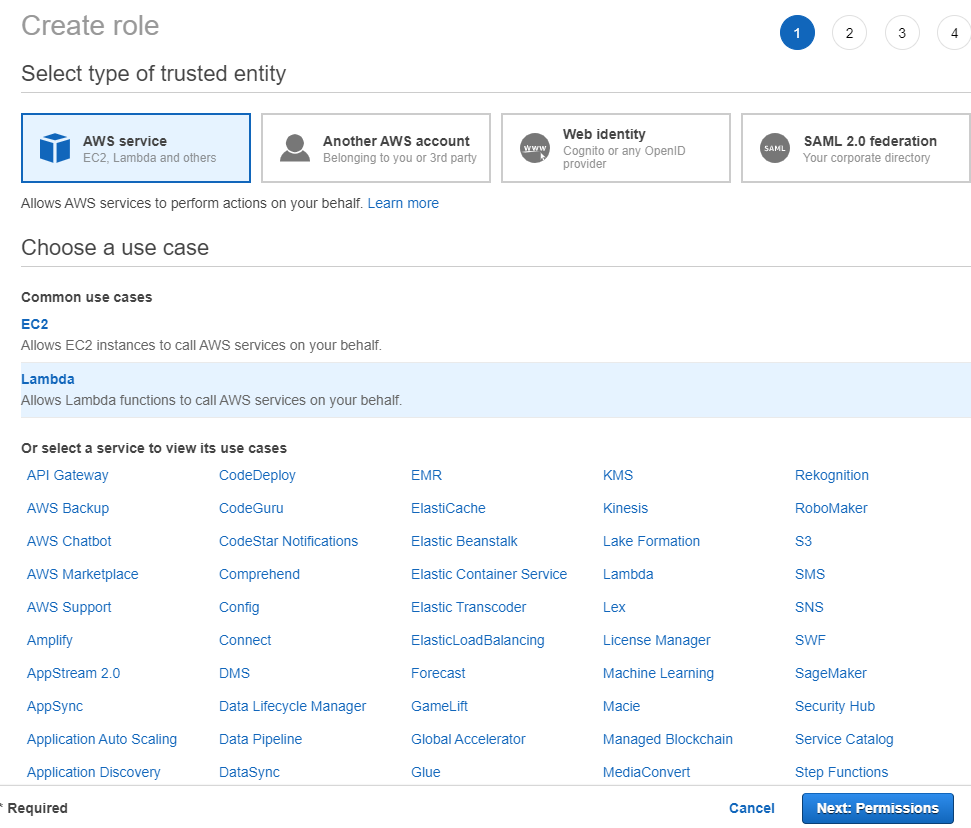This screenshot has width=971, height=828.
Task: Go to wizard step 2 circle
Action: 850,33
